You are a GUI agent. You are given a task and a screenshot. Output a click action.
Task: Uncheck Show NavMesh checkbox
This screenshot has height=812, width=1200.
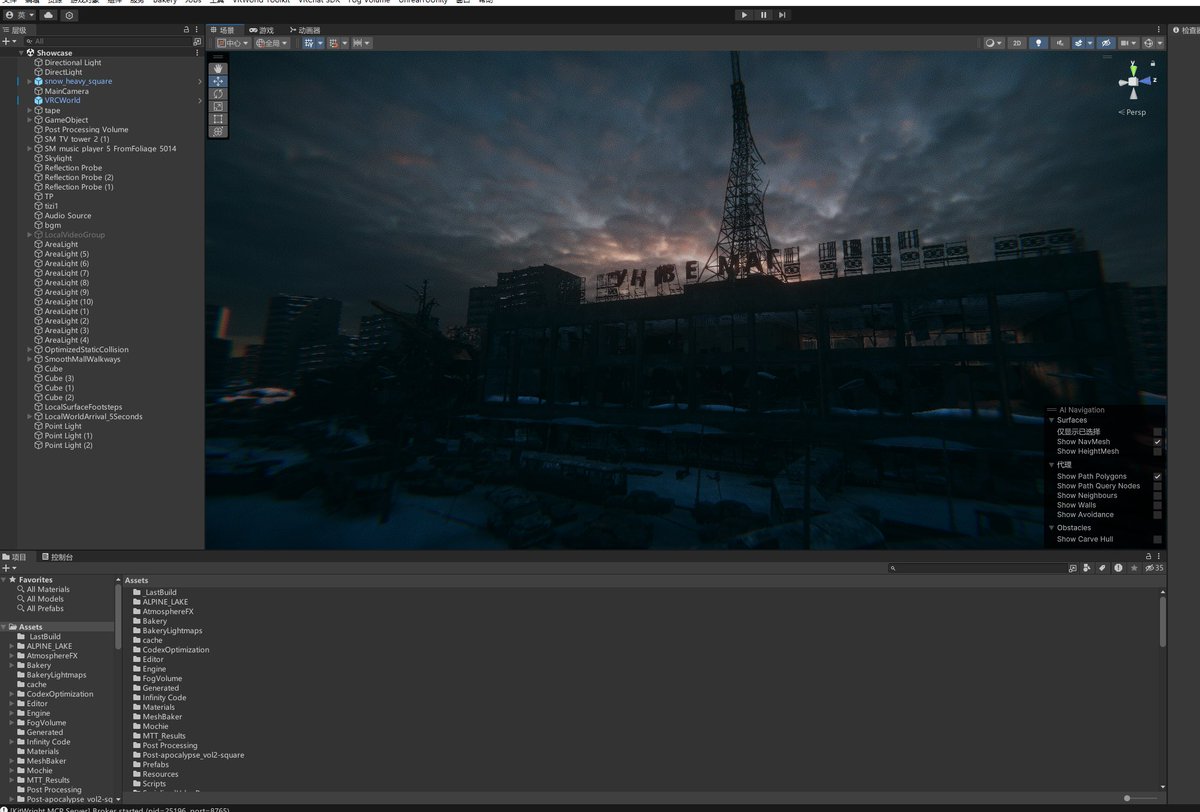[1157, 442]
